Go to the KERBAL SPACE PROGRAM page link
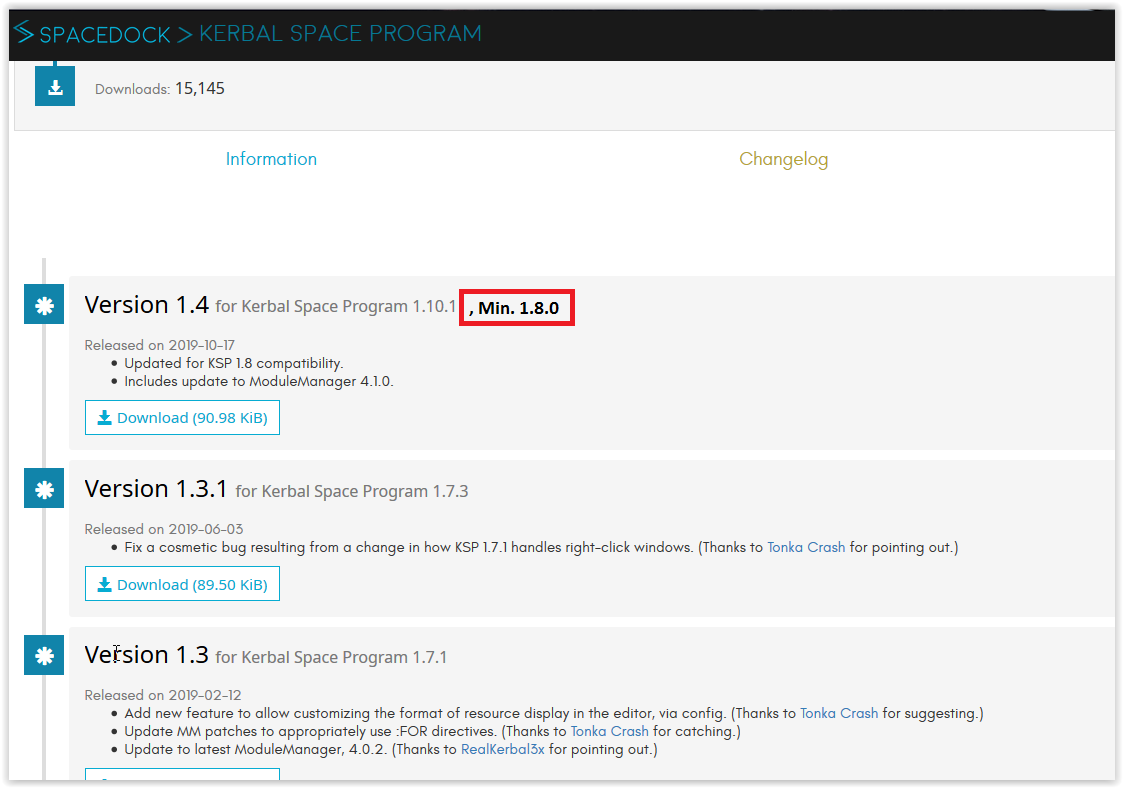 [x=340, y=33]
